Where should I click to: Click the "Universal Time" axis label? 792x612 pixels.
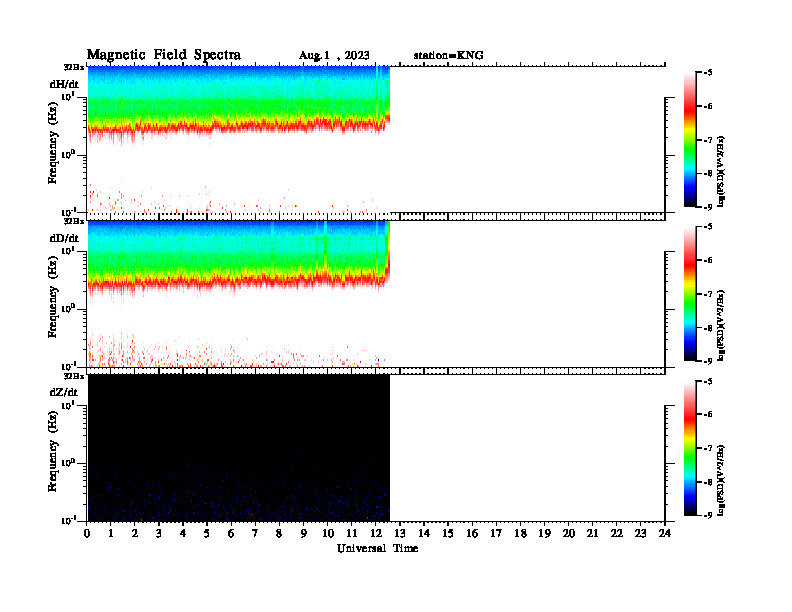tap(377, 548)
